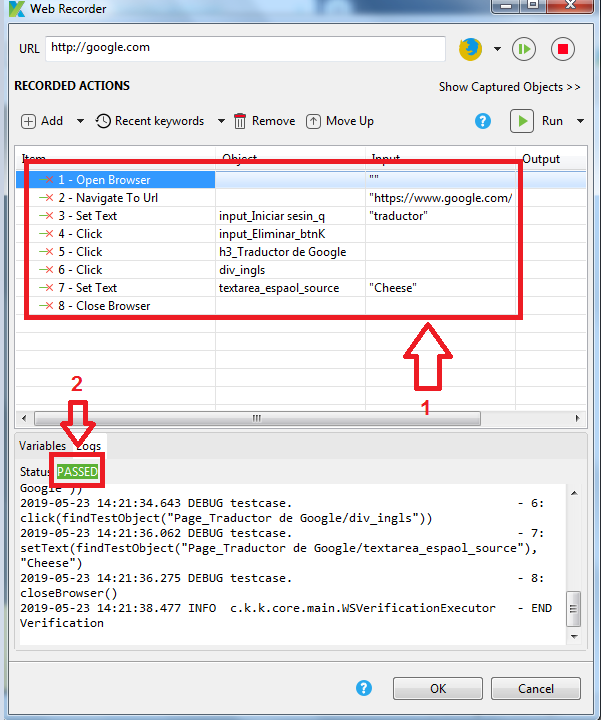This screenshot has width=601, height=720.
Task: Expand the Recent keywords dropdown arrow
Action: 221,121
